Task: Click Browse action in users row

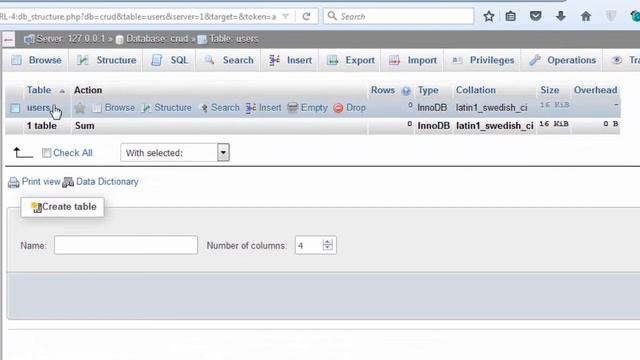Action: (114, 108)
